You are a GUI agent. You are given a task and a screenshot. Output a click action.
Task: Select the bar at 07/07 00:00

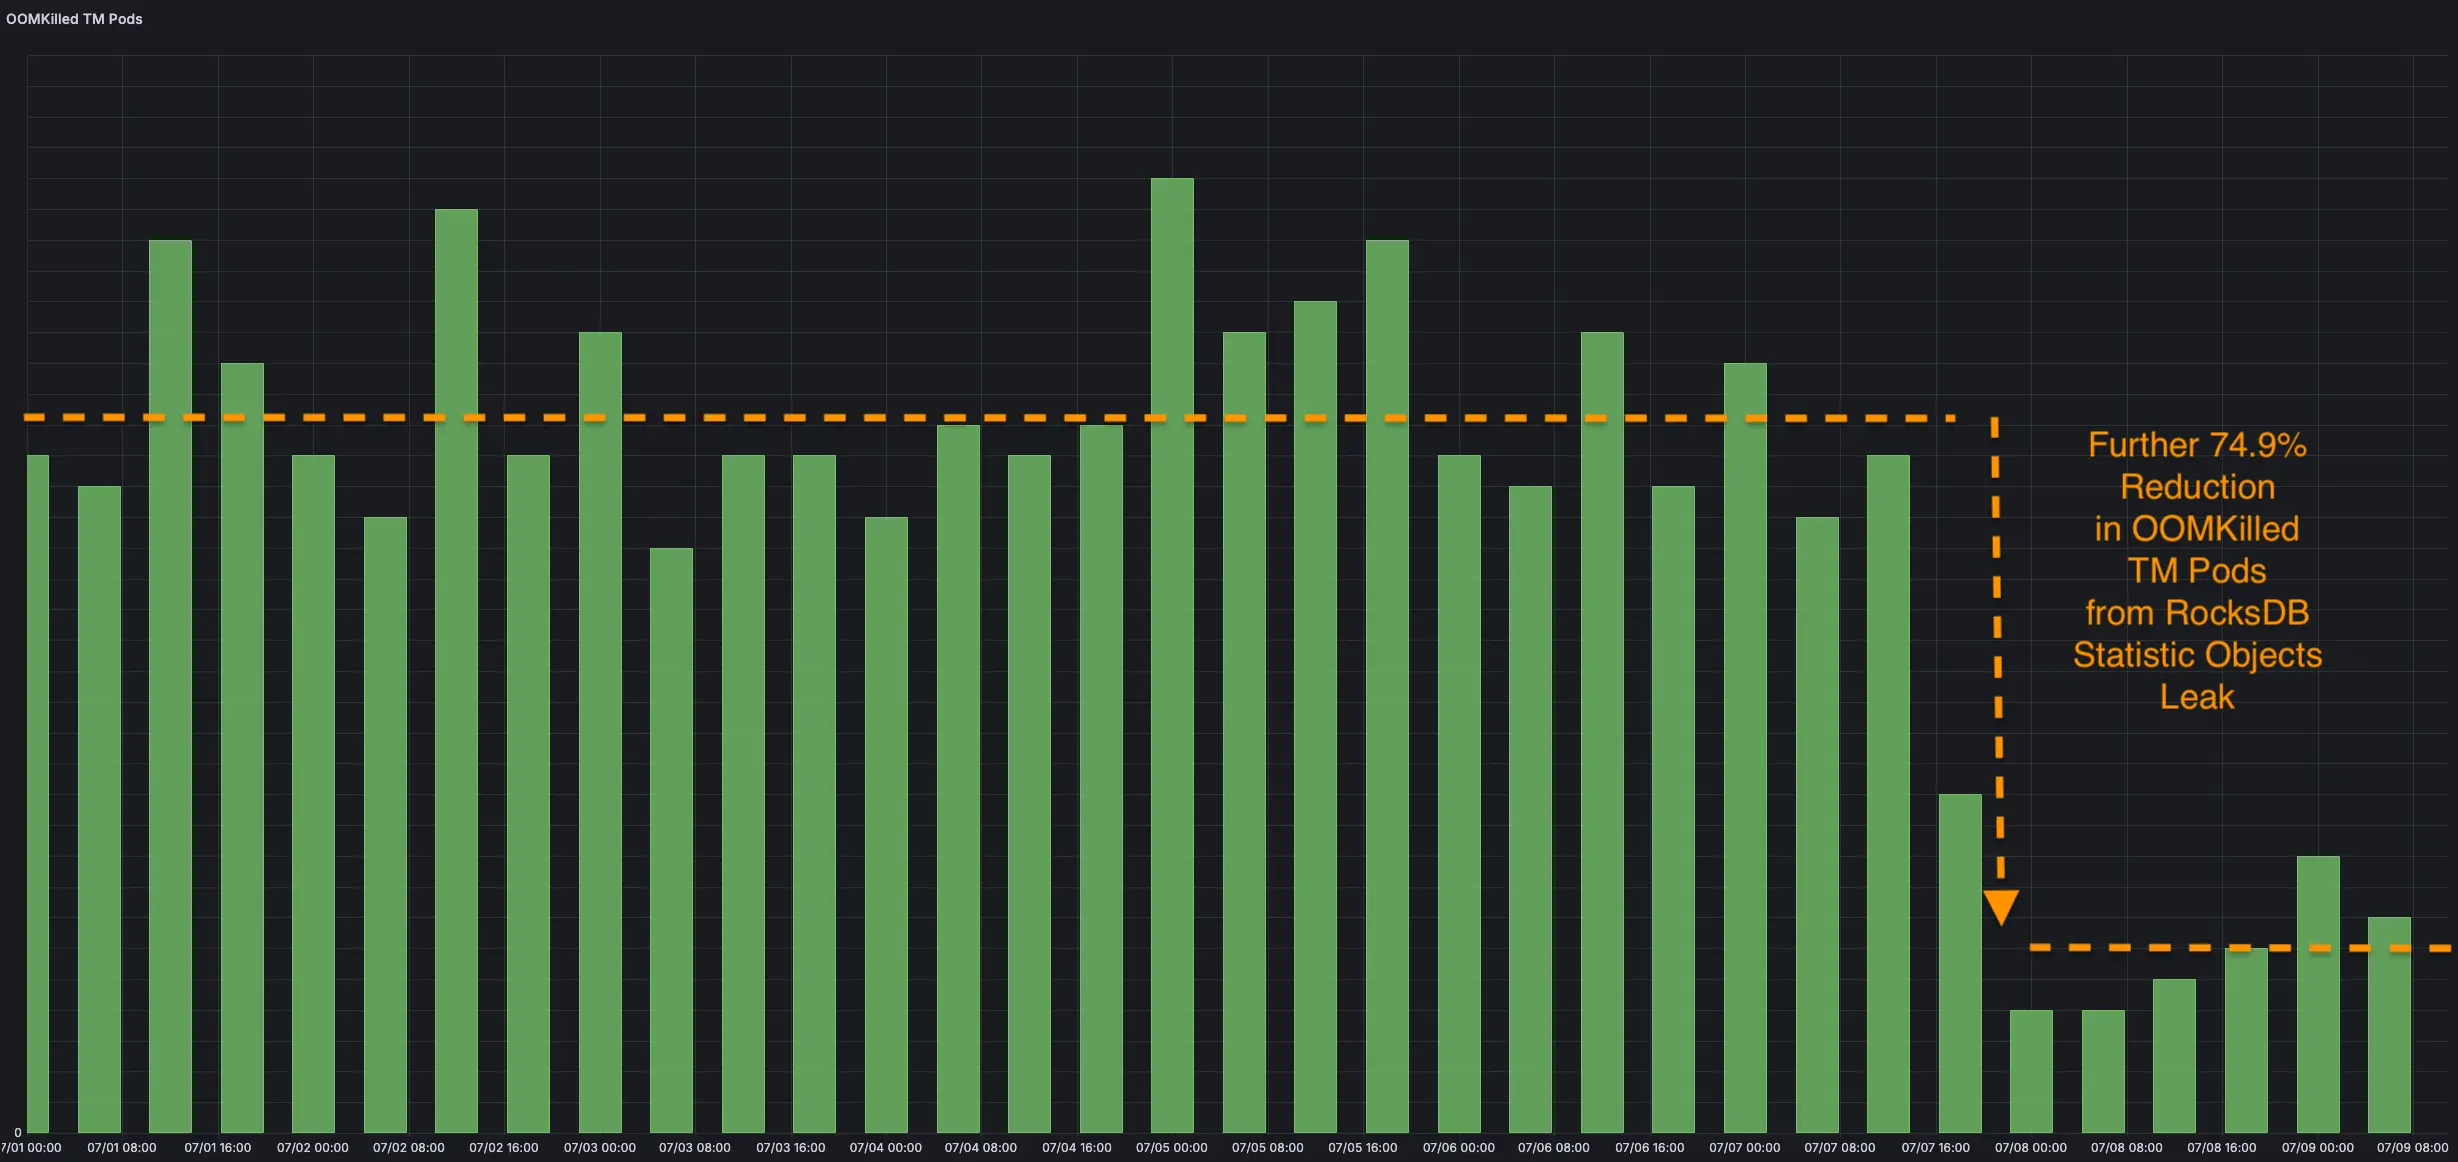coord(1745,748)
